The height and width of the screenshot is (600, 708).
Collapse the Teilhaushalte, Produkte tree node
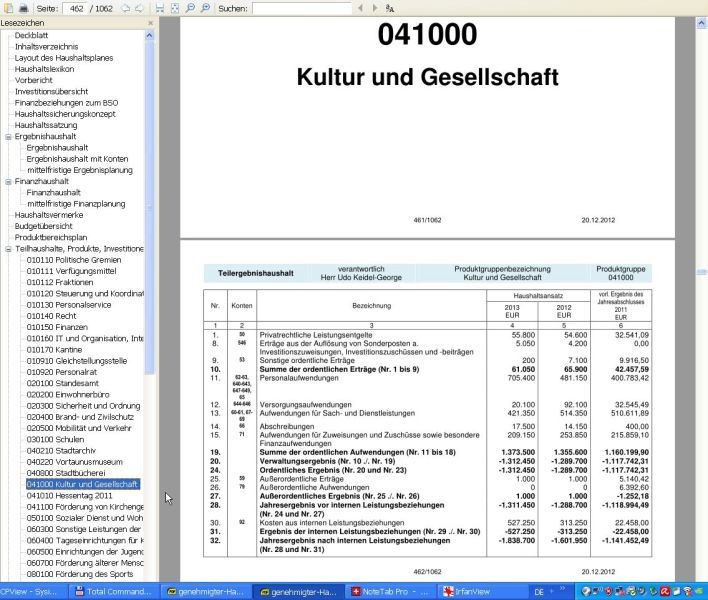pyautogui.click(x=8, y=249)
